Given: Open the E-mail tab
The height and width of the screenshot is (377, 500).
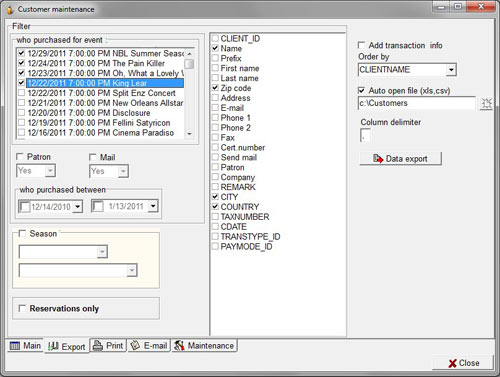Looking at the screenshot, I should [149, 346].
